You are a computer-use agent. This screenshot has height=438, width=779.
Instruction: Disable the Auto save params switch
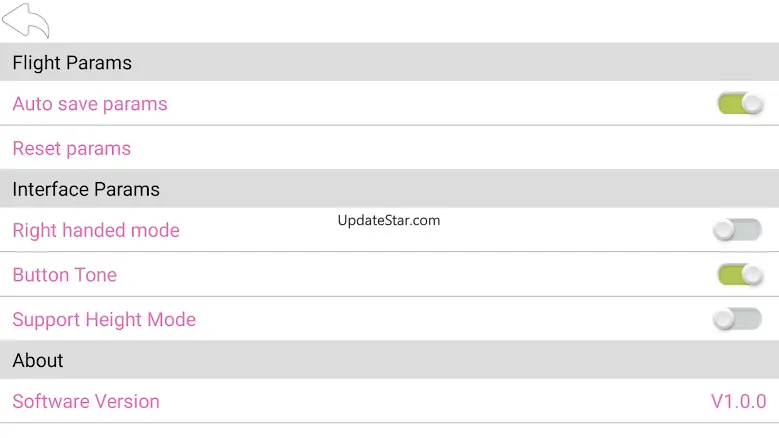(x=740, y=103)
